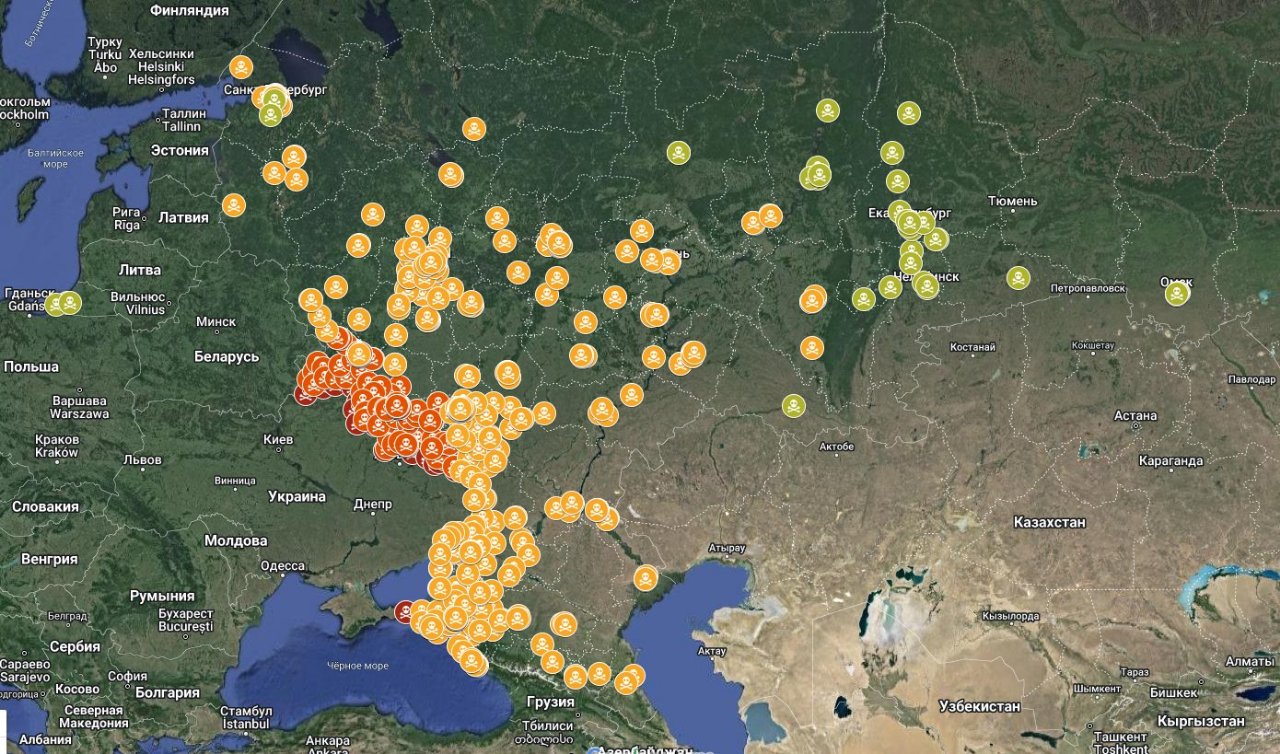Open the red skull marker in eastern Crimea
1280x754 pixels.
406,611
